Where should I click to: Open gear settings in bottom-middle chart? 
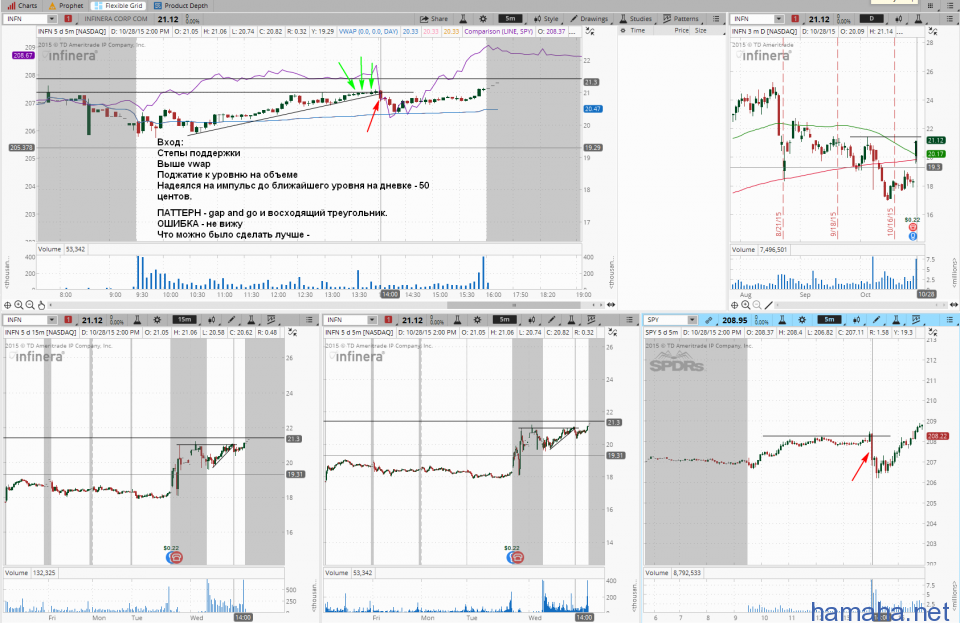point(478,320)
